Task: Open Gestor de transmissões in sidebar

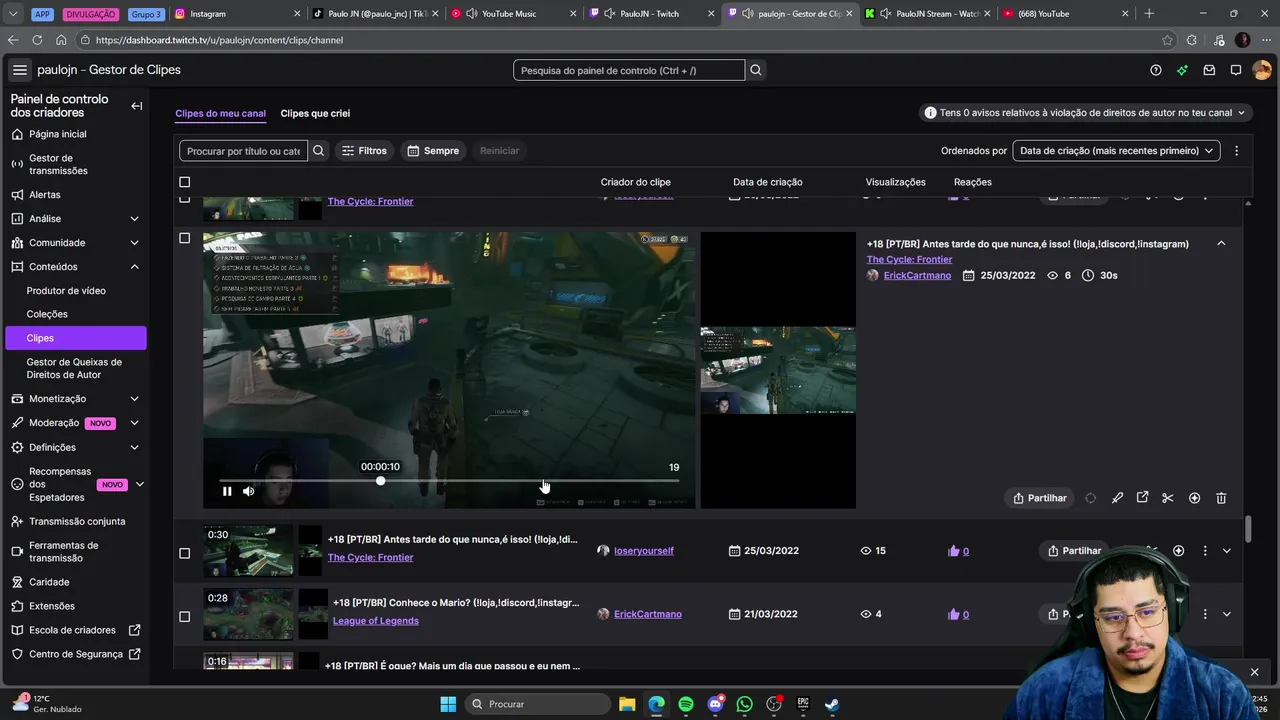Action: (x=58, y=164)
